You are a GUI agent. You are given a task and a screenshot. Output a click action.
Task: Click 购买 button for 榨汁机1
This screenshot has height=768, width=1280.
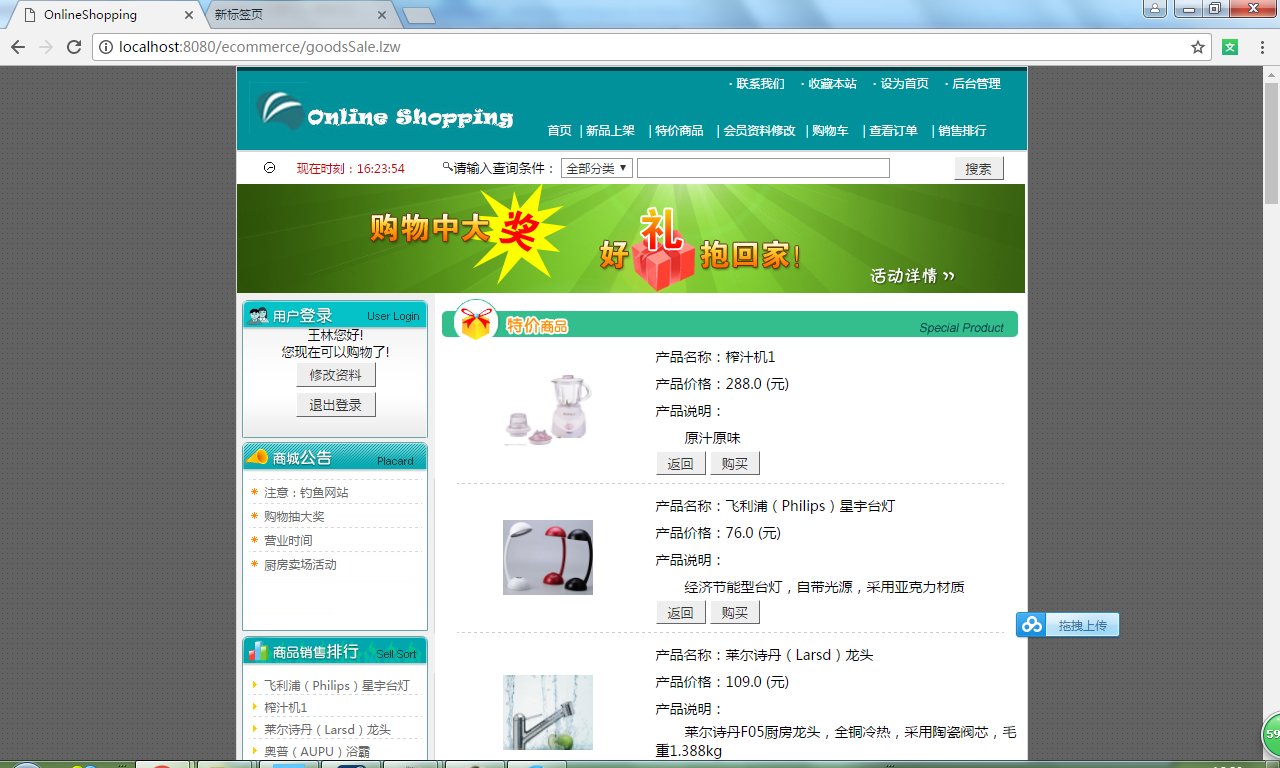coord(734,462)
